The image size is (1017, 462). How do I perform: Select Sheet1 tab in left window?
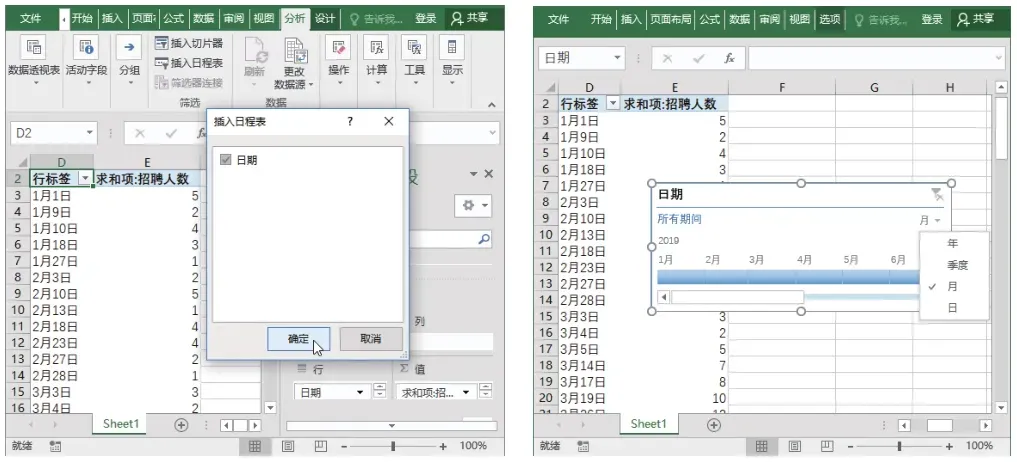click(122, 424)
